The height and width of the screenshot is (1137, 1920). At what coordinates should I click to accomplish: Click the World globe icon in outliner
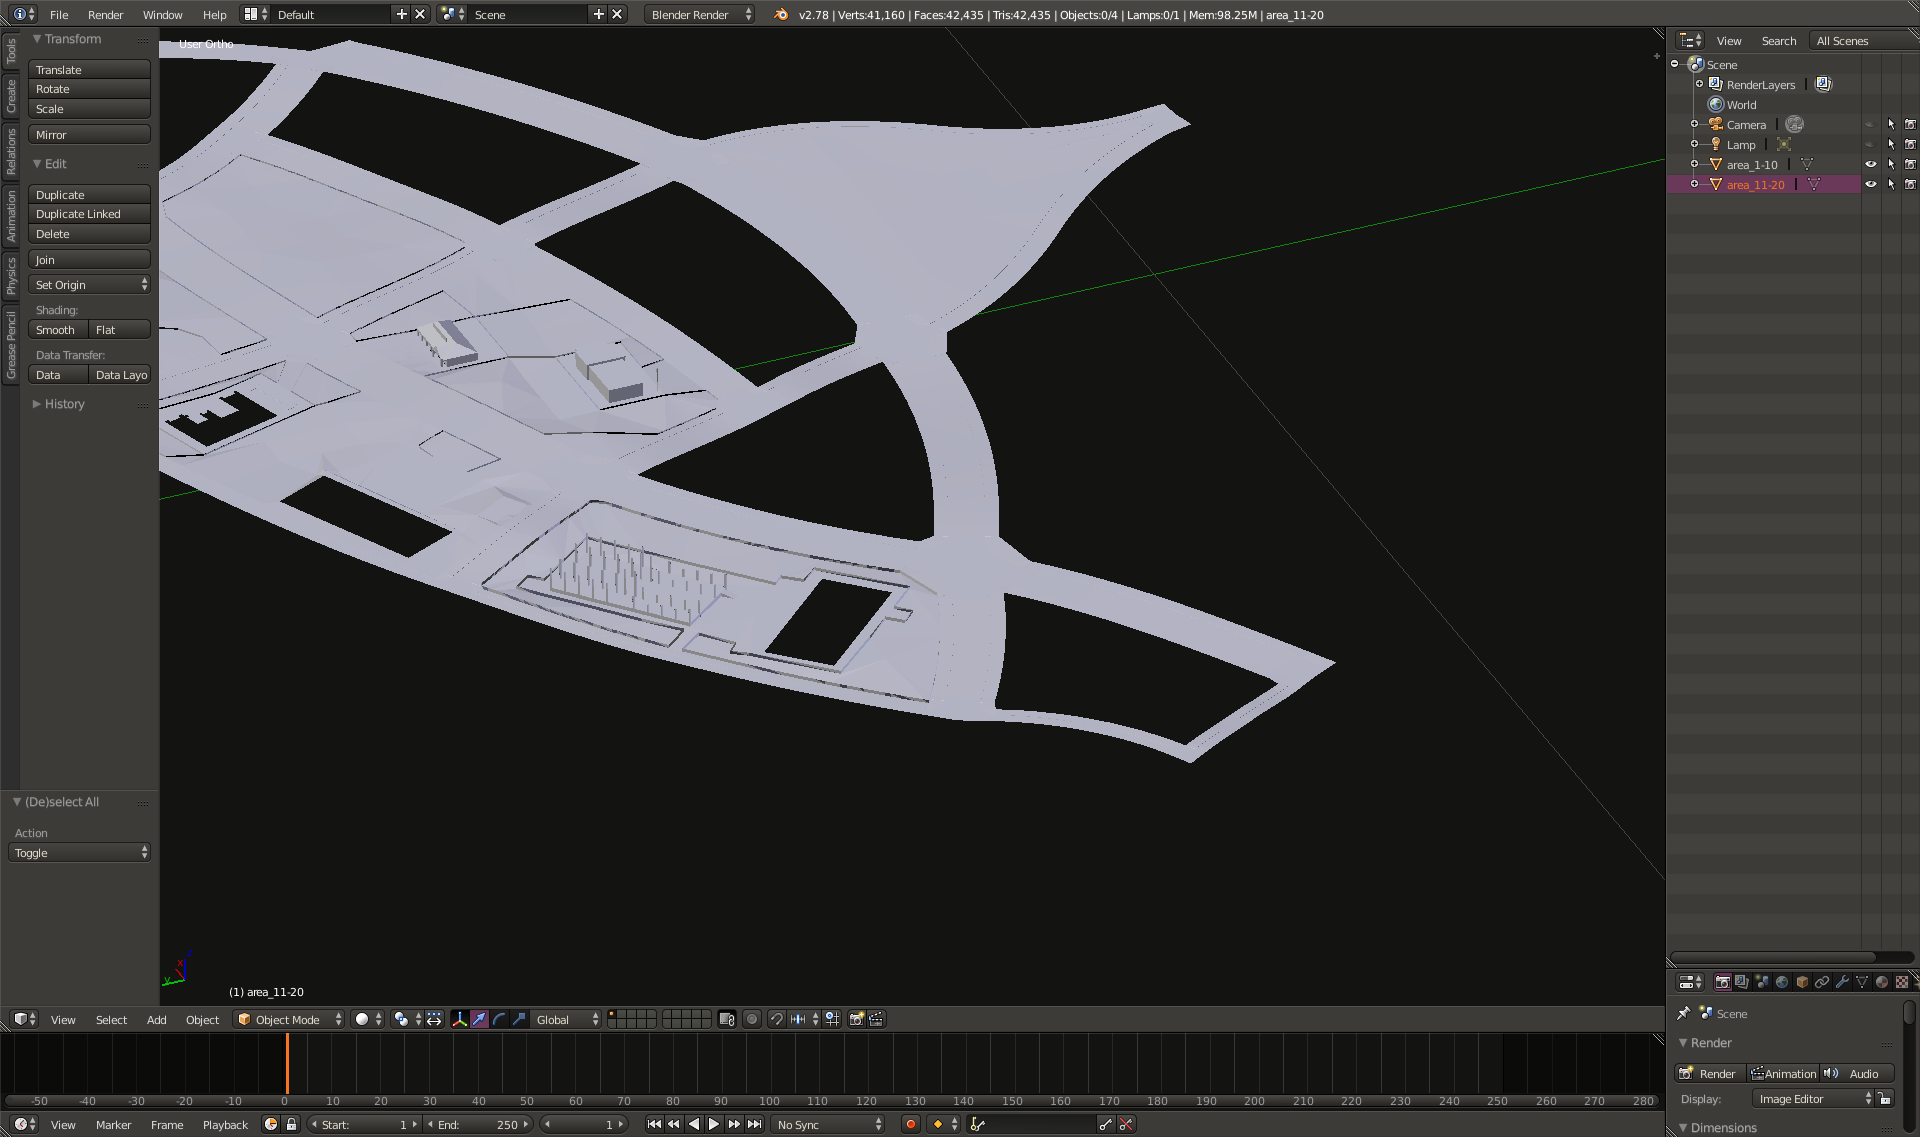tap(1716, 105)
